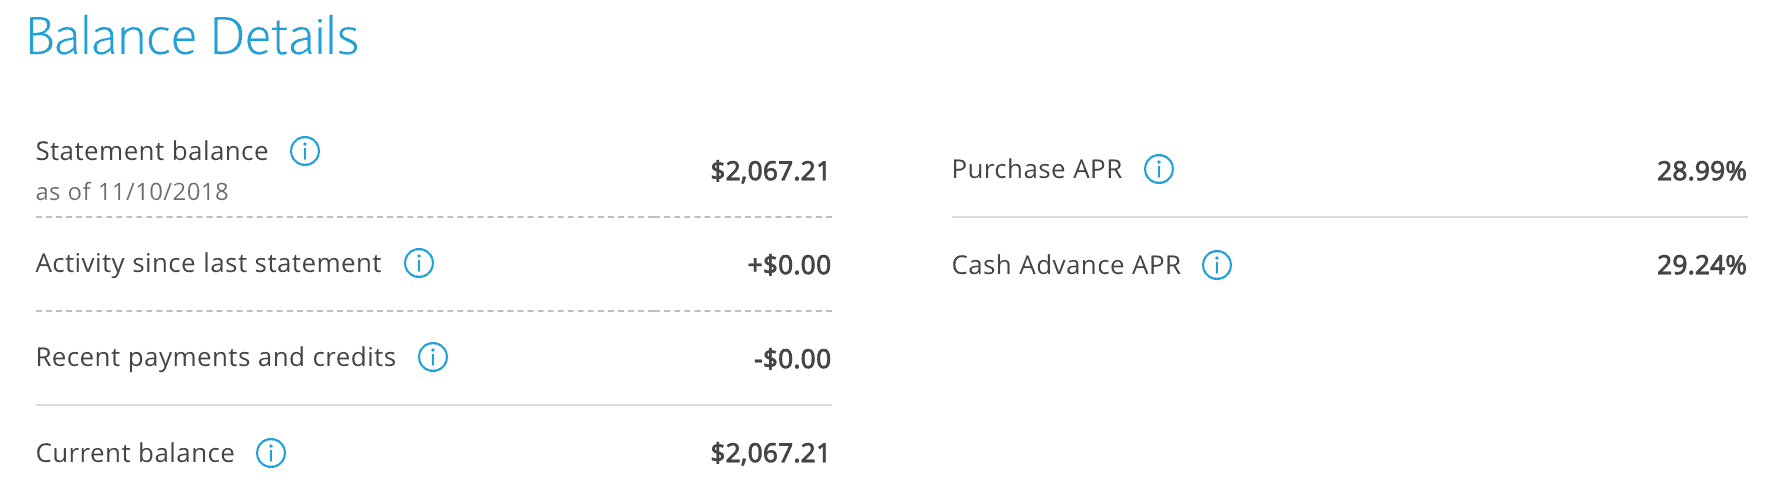This screenshot has height=504, width=1784.
Task: Select the Recent payments and credits label
Action: coord(216,357)
